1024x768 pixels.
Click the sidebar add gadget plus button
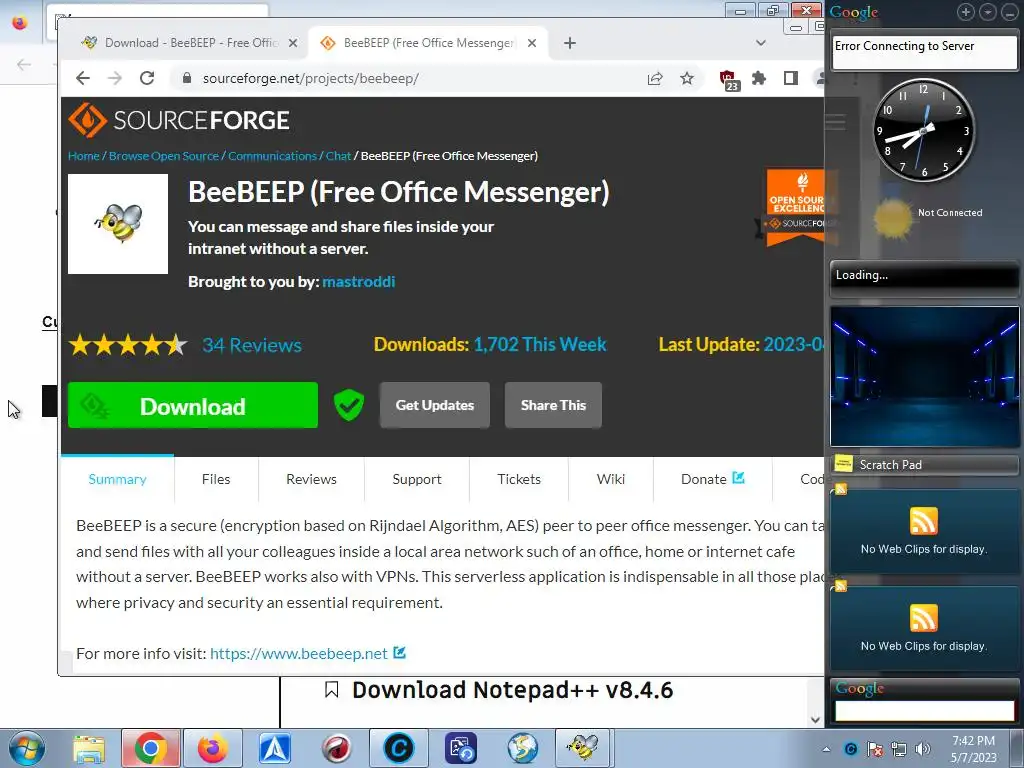(x=966, y=12)
